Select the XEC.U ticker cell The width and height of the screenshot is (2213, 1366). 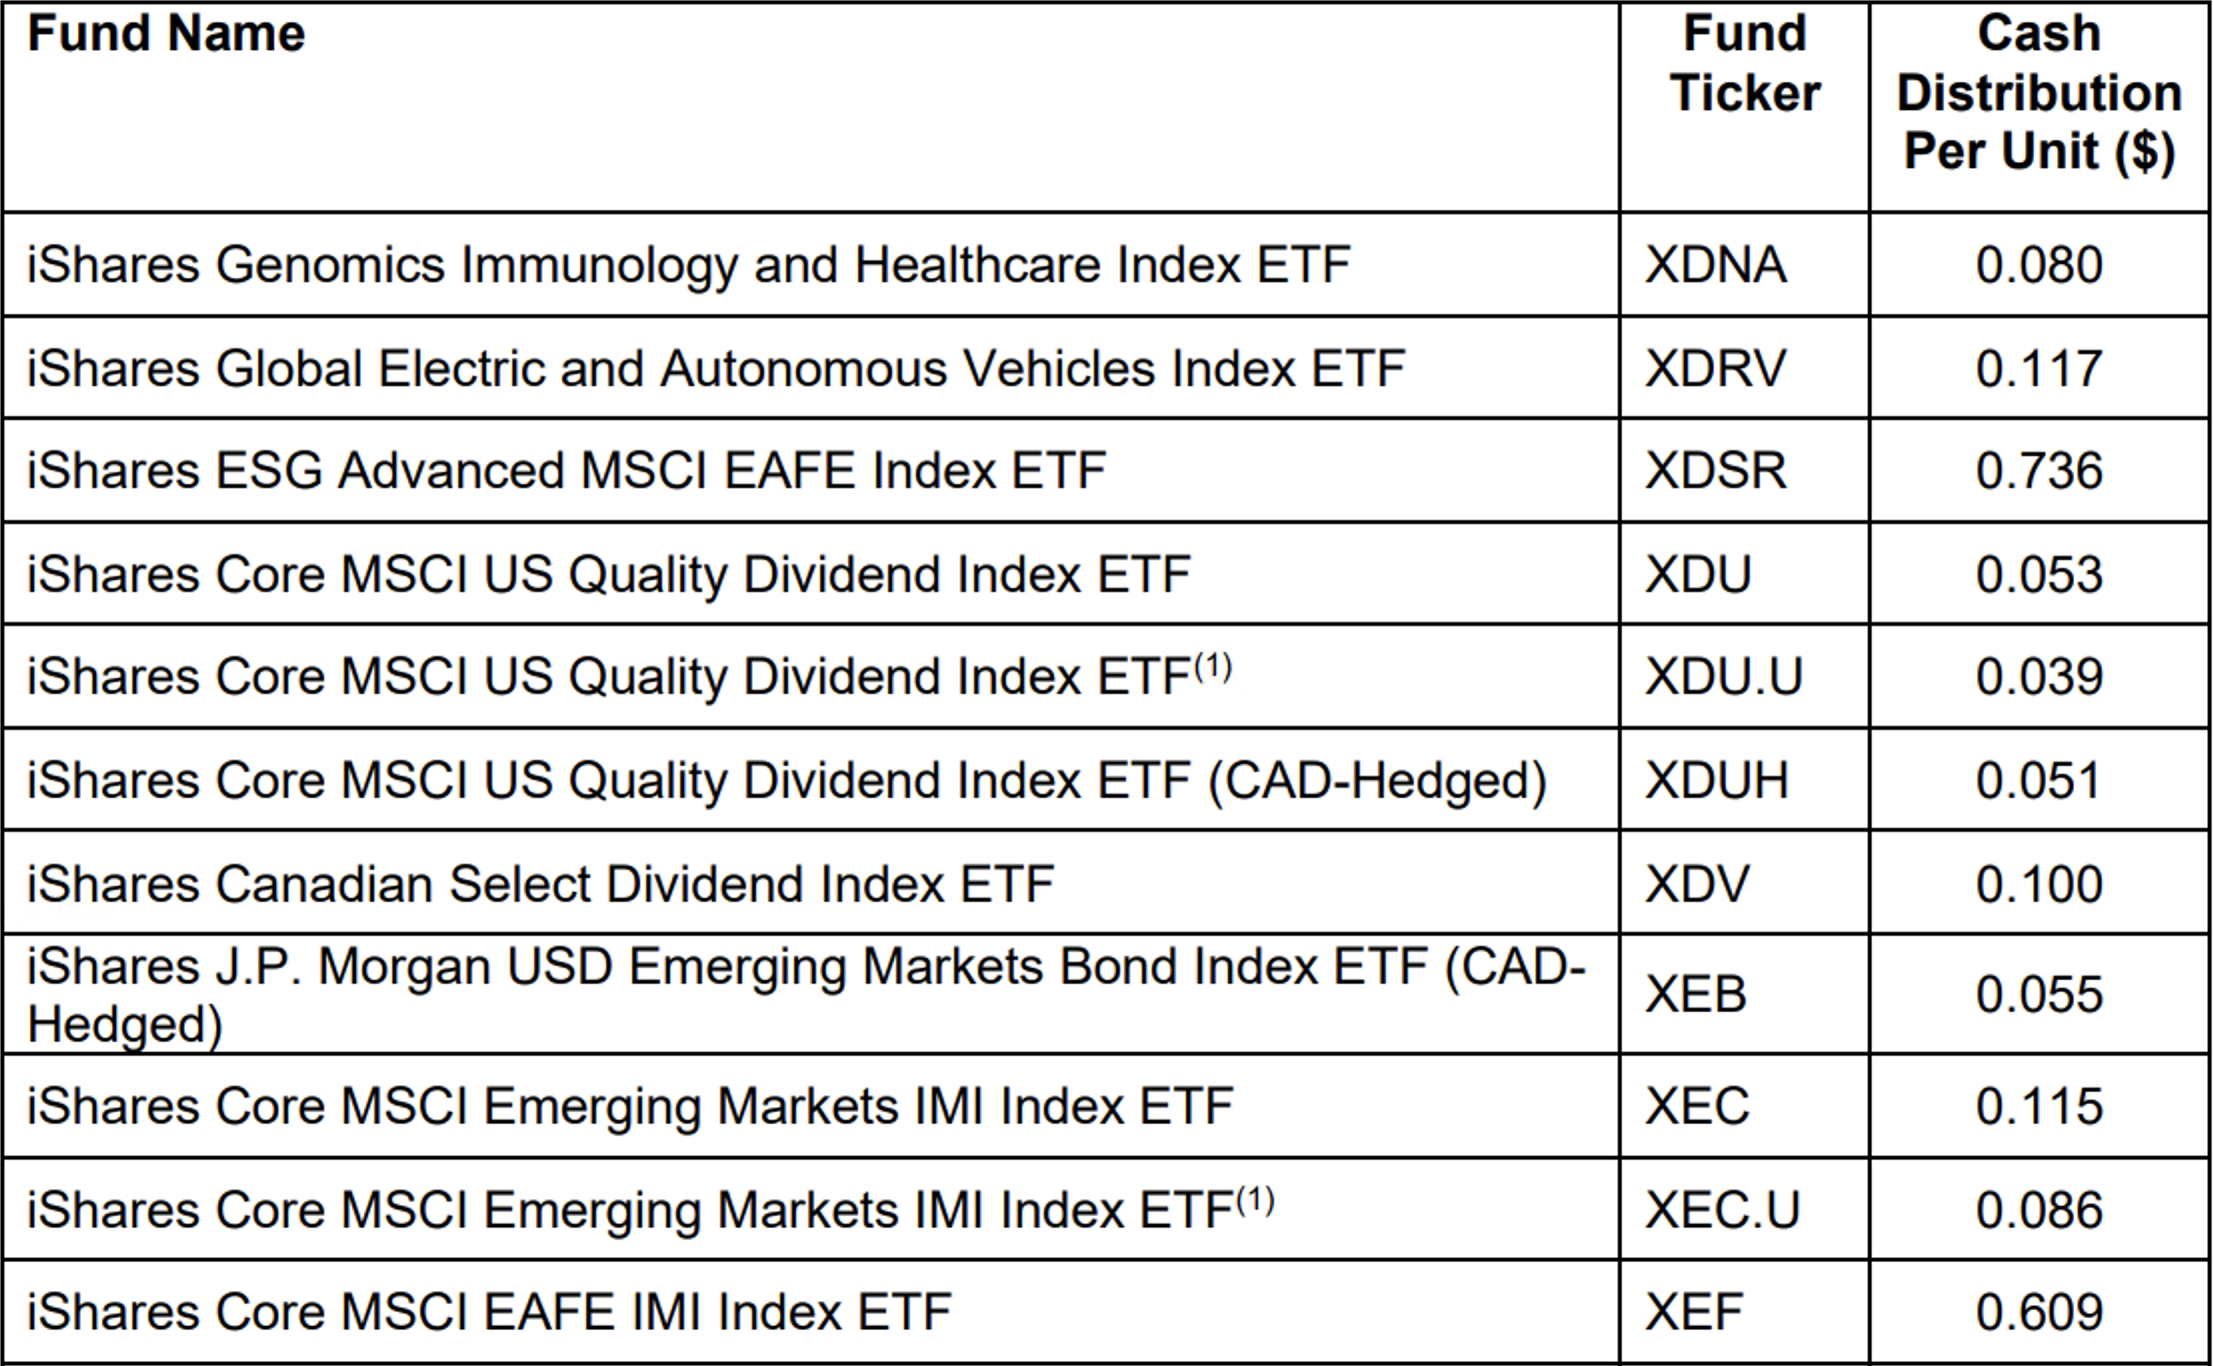coord(1722,1210)
